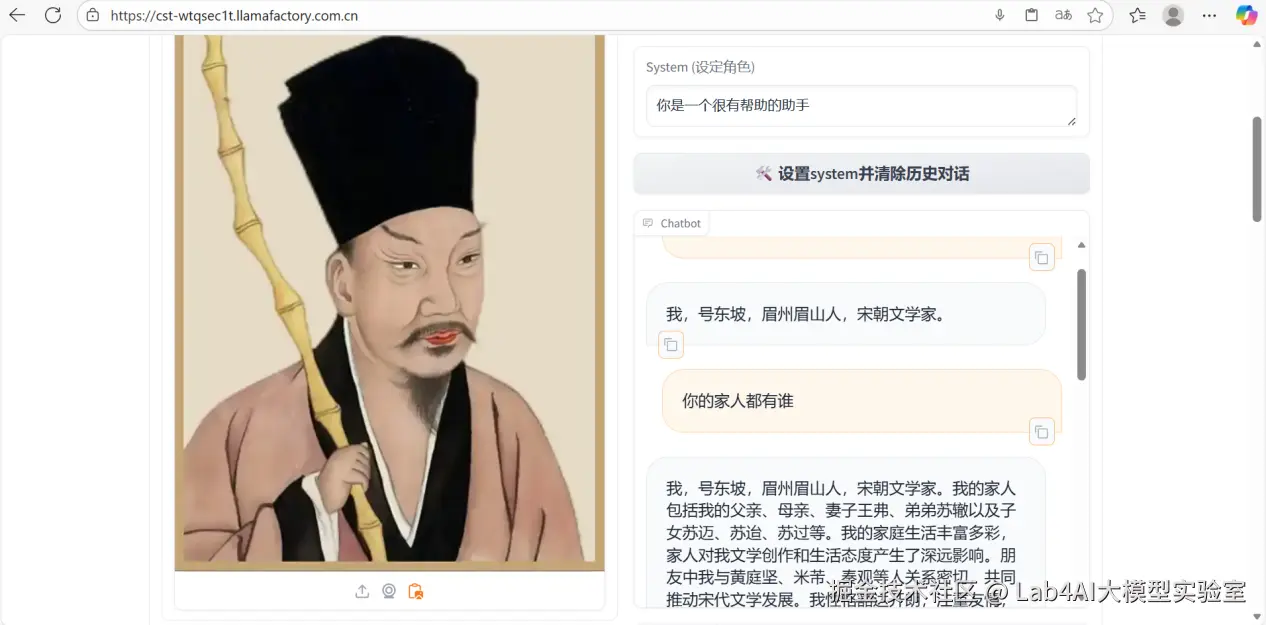Screen dimensions: 1266x625
Task: Click the microphone icon in address bar
Action: point(1000,15)
